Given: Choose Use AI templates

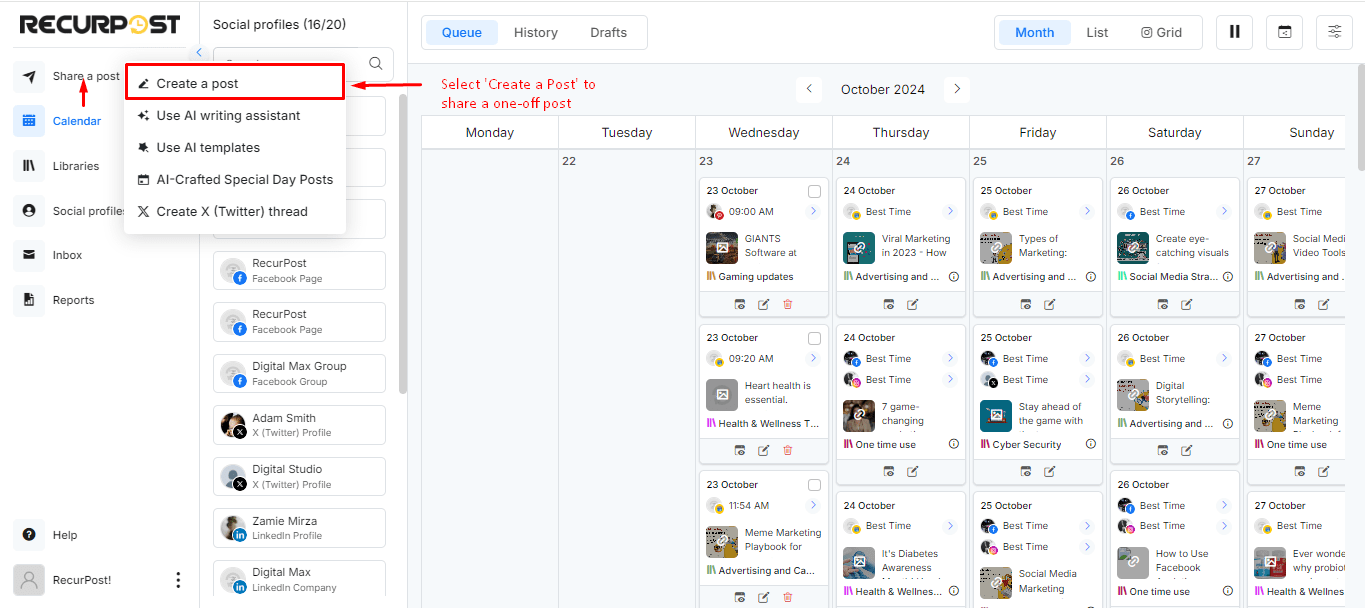Looking at the screenshot, I should (235, 148).
